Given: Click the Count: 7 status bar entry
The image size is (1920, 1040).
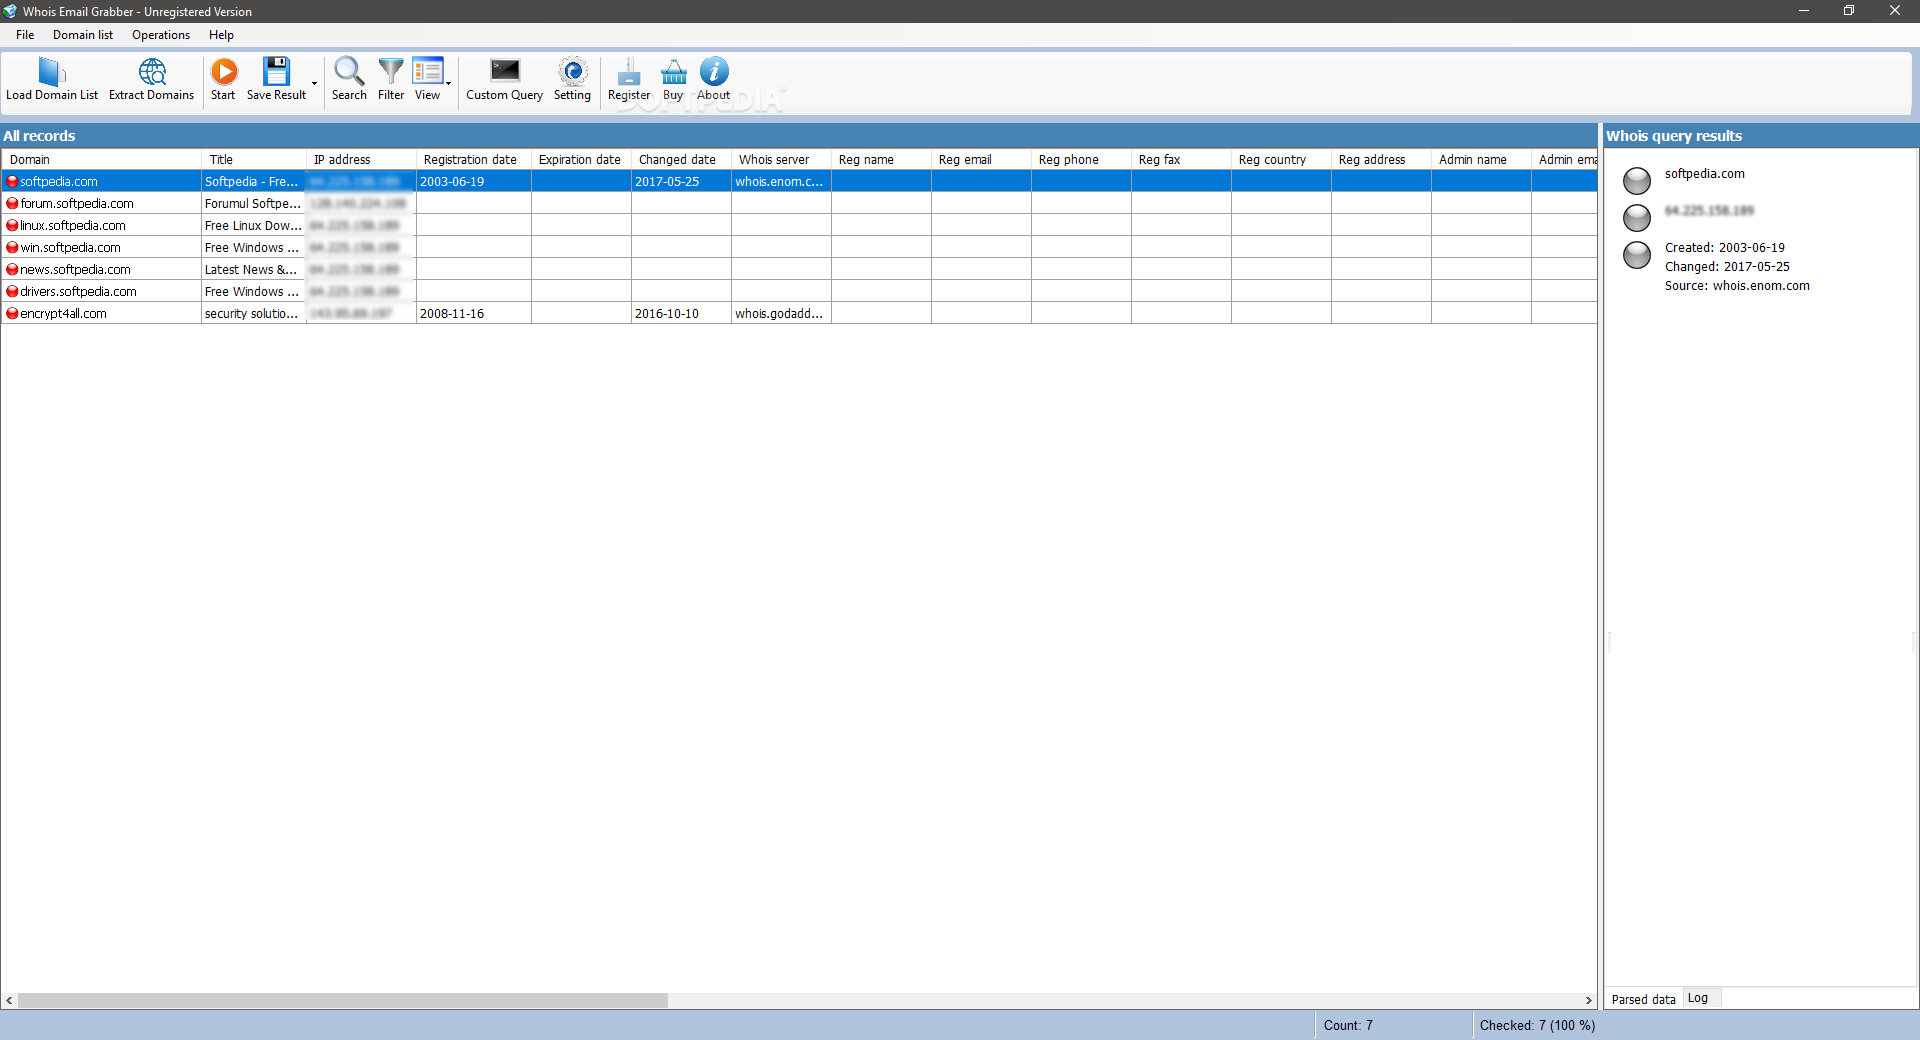Looking at the screenshot, I should pos(1348,1025).
